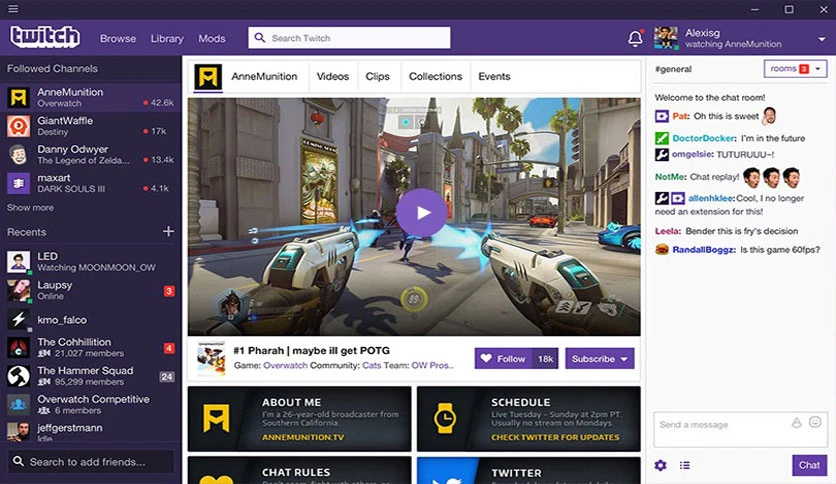Expand the Alexisg account menu arrow
The width and height of the screenshot is (836, 484).
[x=822, y=39]
